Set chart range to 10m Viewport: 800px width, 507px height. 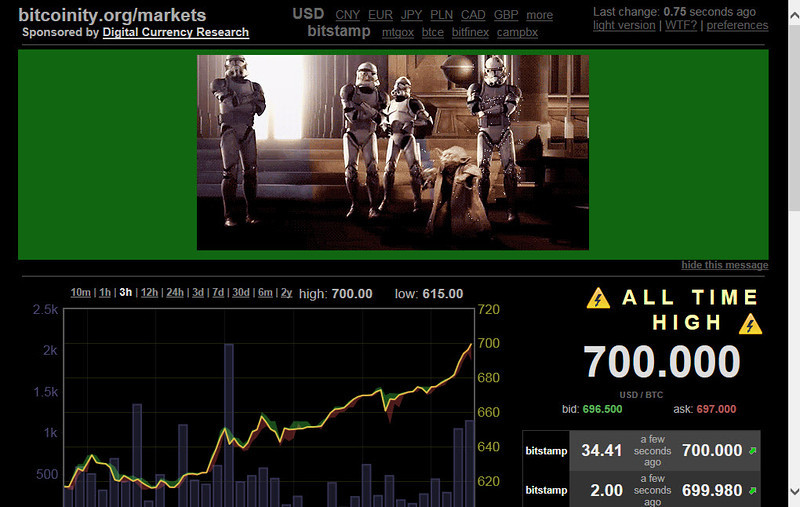click(80, 292)
